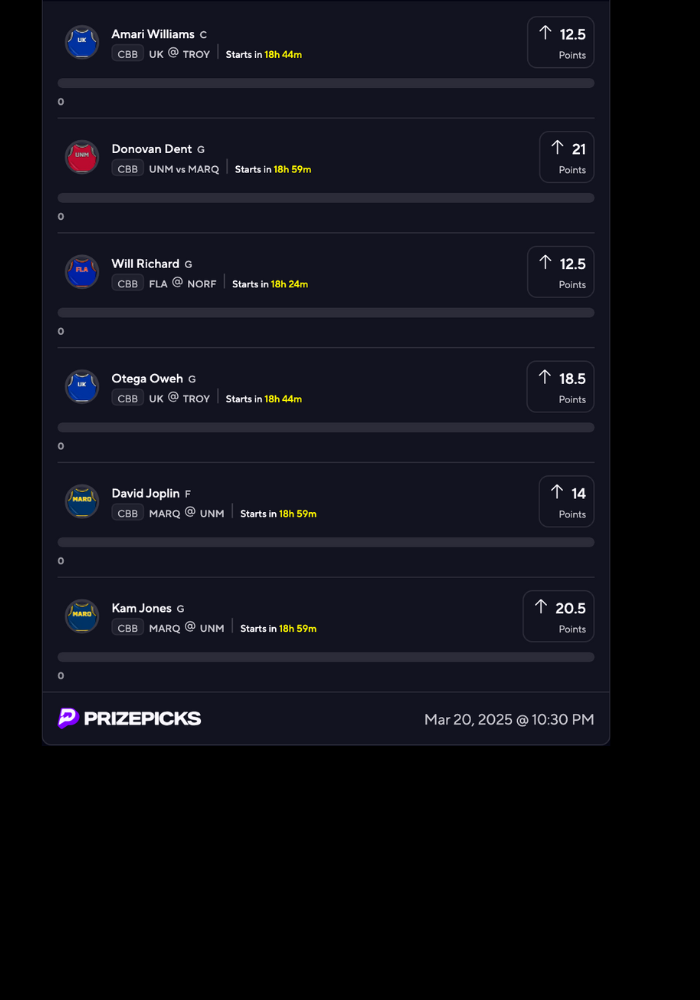Click Otega Oweh's UK jersey icon
700x1000 pixels.
coord(82,387)
